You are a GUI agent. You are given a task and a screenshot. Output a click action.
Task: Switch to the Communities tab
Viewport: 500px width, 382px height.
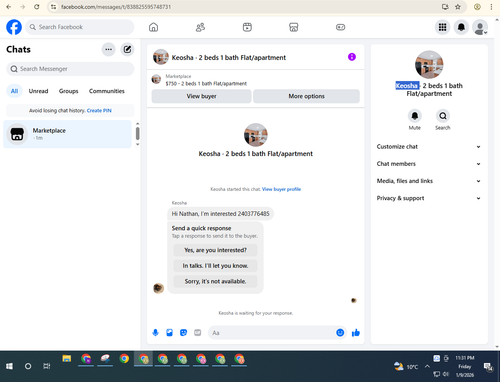107,91
